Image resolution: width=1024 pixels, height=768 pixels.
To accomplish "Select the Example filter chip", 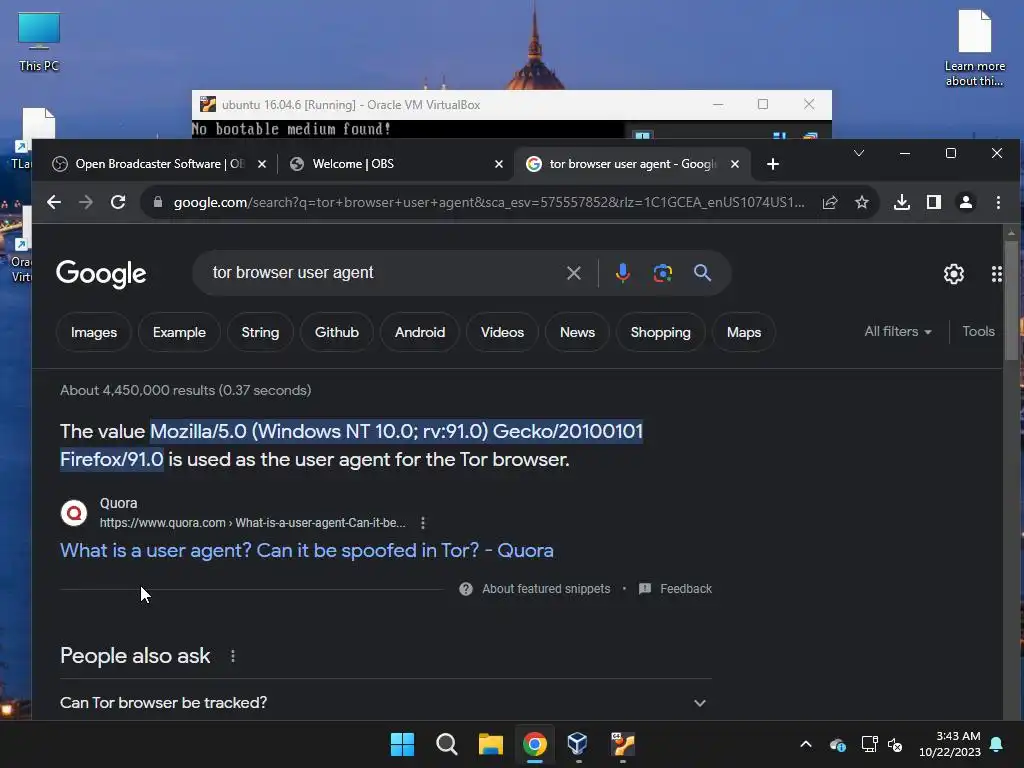I will 179,332.
